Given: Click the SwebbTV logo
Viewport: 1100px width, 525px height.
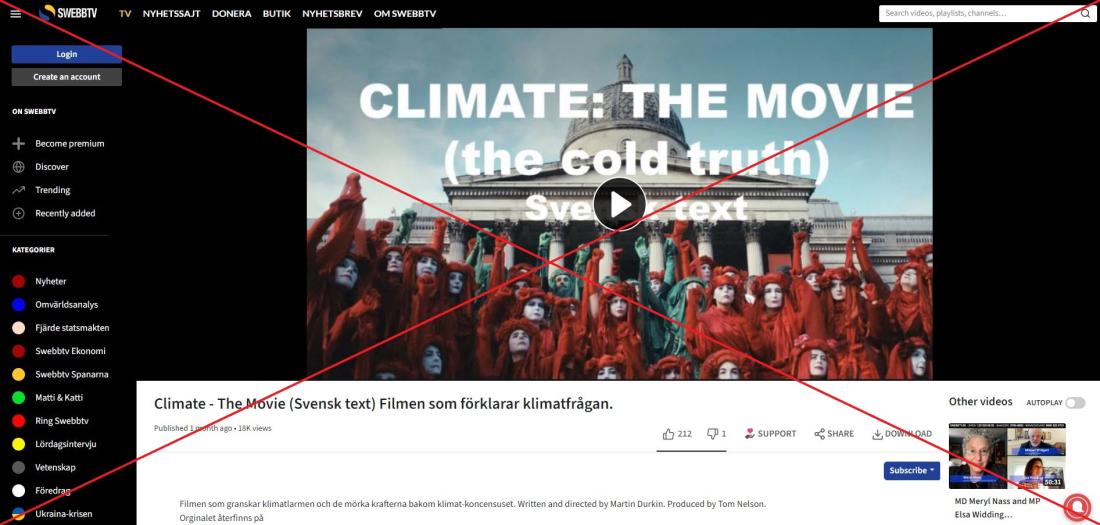Looking at the screenshot, I should point(70,13).
